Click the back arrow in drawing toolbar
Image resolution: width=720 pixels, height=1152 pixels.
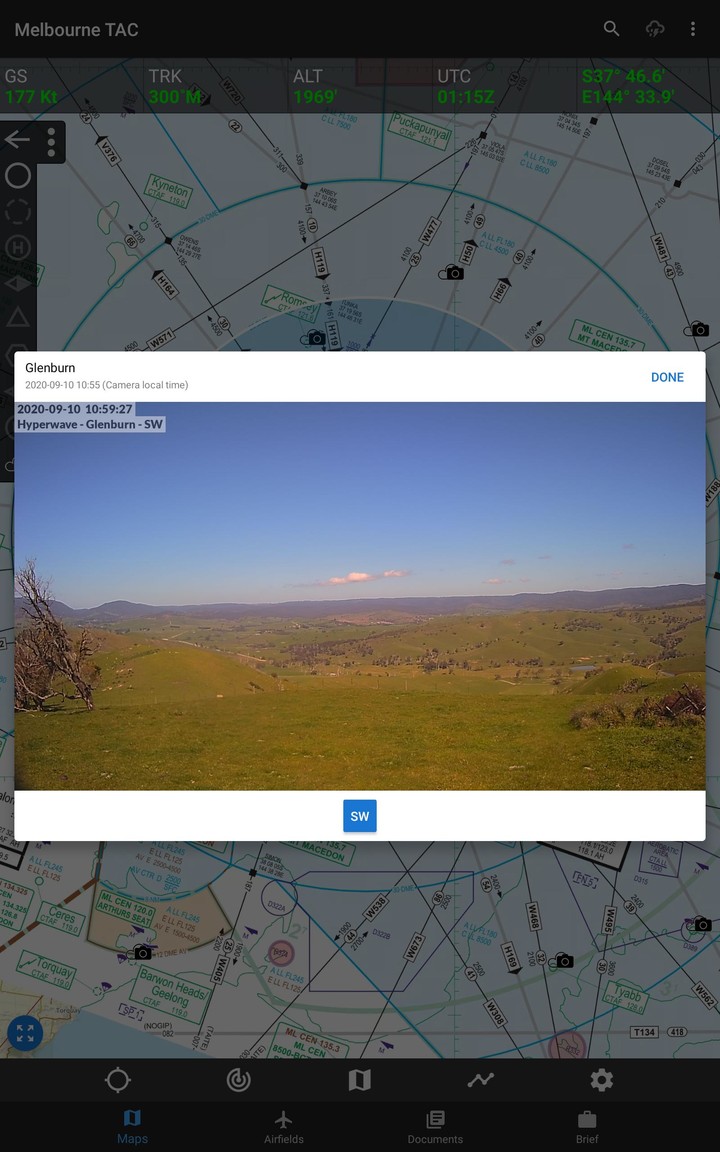17,140
